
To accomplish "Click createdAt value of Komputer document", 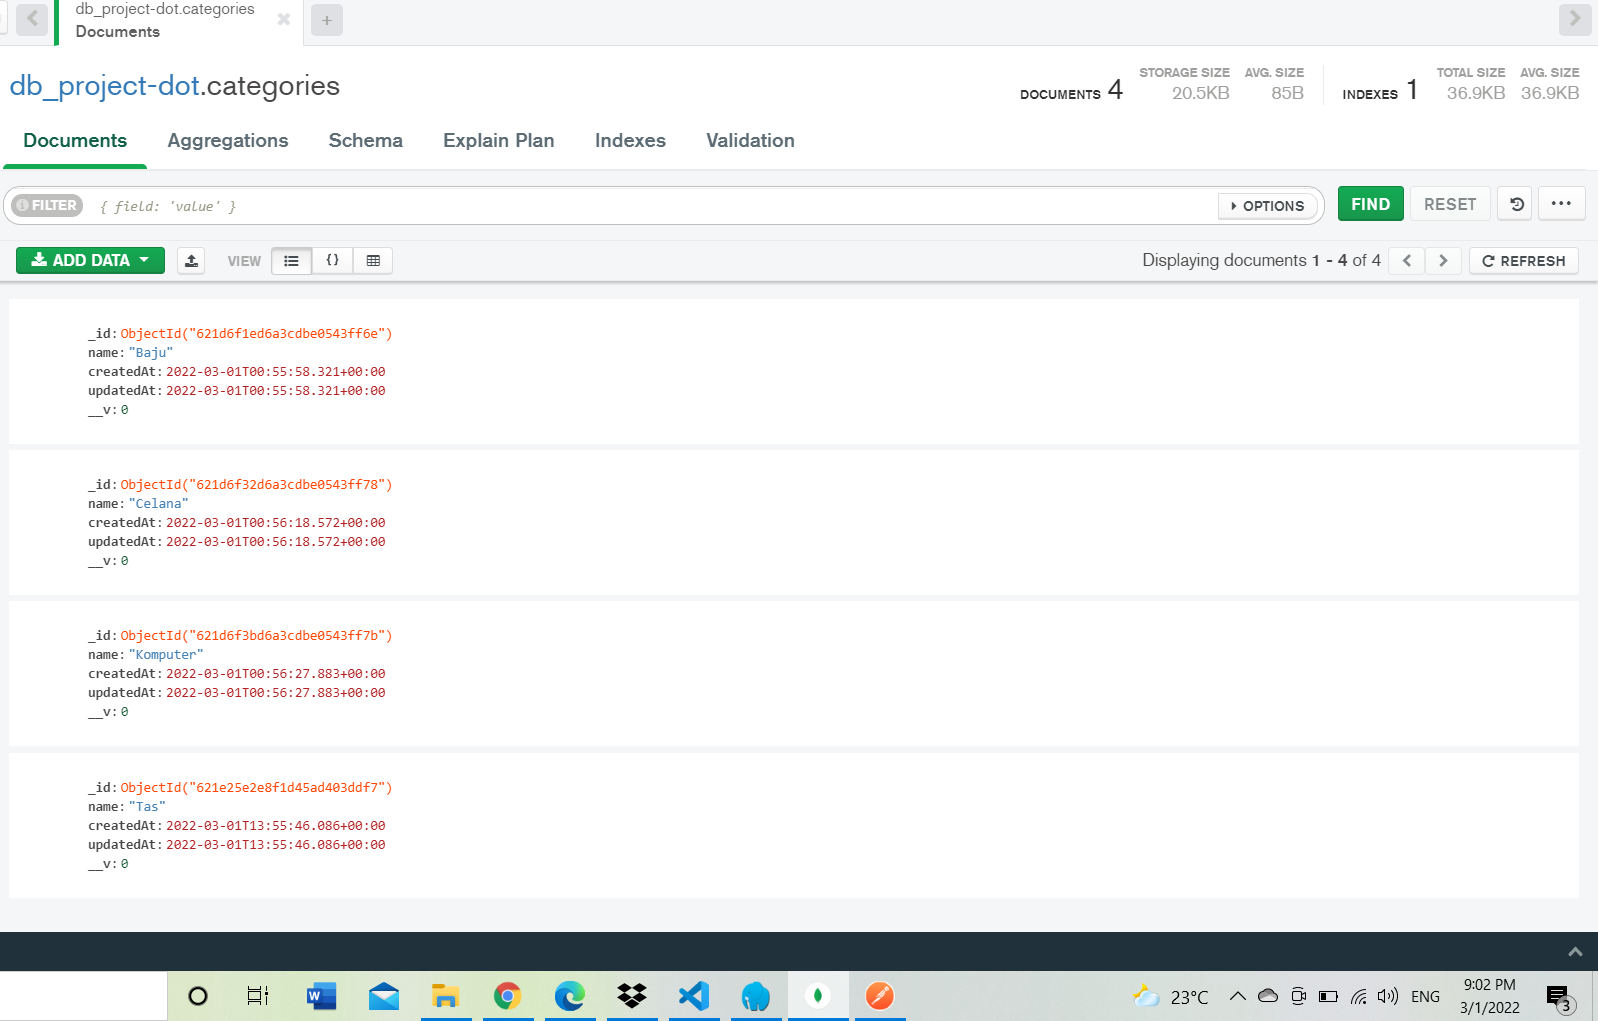I will click(276, 674).
